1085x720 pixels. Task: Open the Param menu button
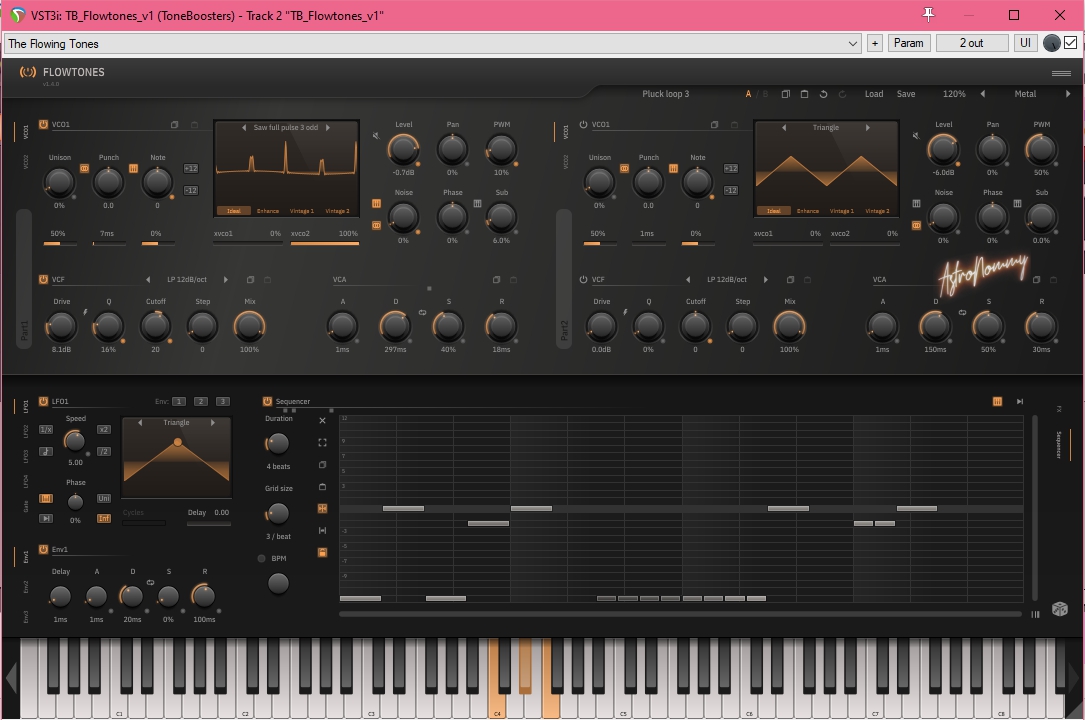coord(909,43)
